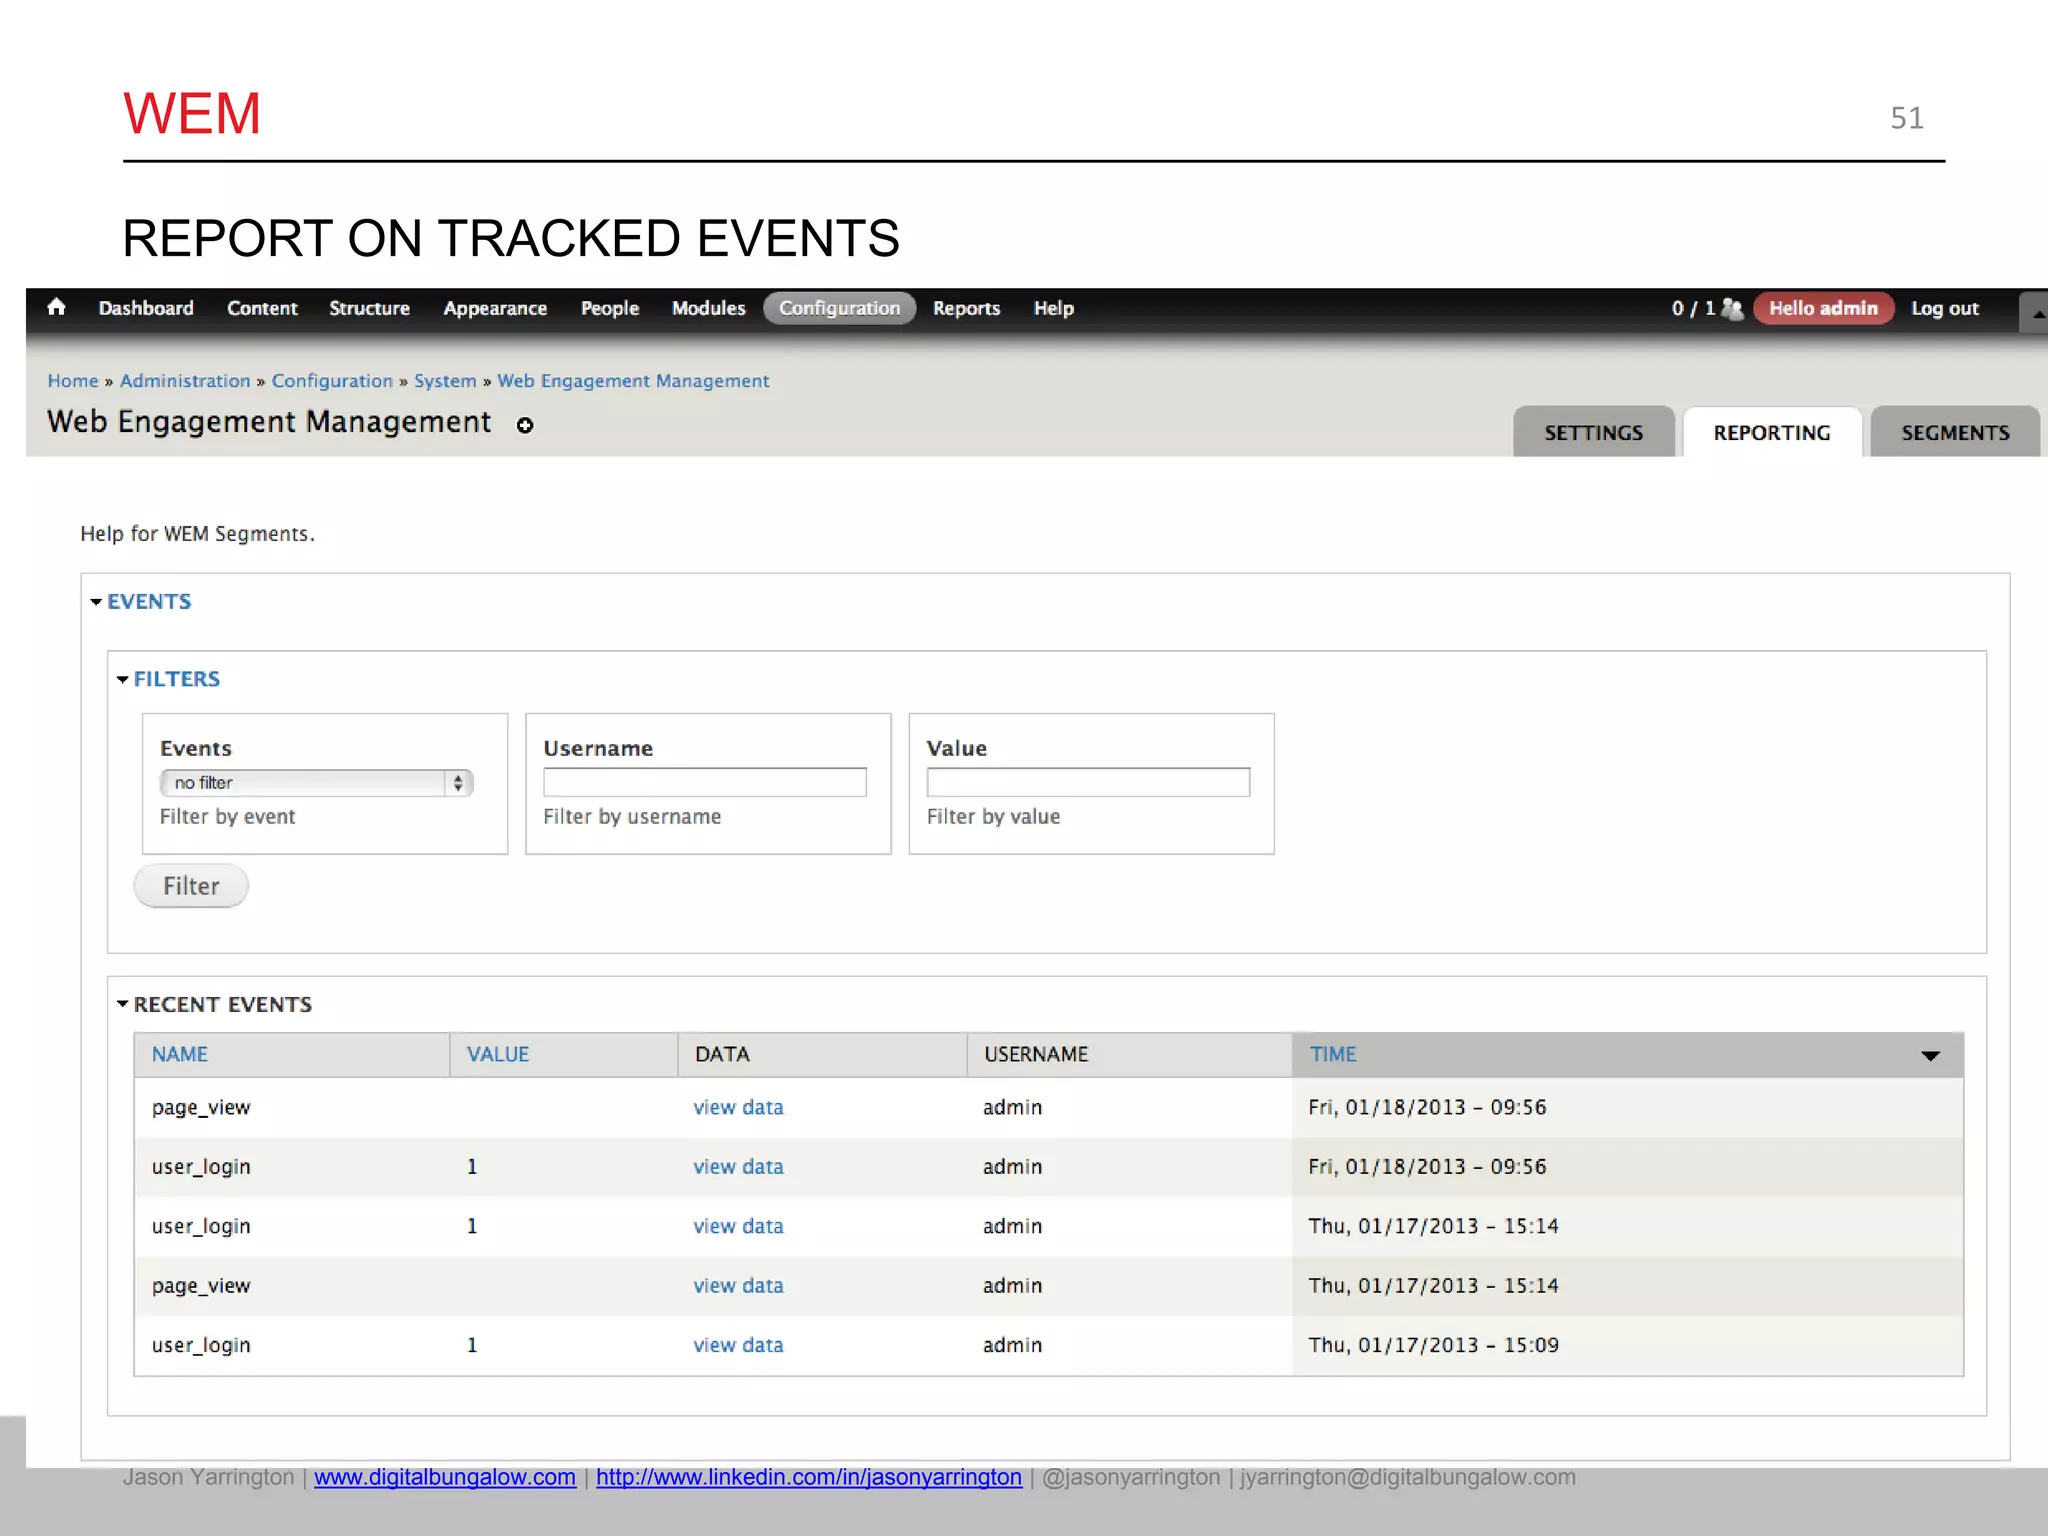This screenshot has width=2048, height=1536.
Task: Switch to the SEGMENTS tab
Action: [x=1954, y=433]
